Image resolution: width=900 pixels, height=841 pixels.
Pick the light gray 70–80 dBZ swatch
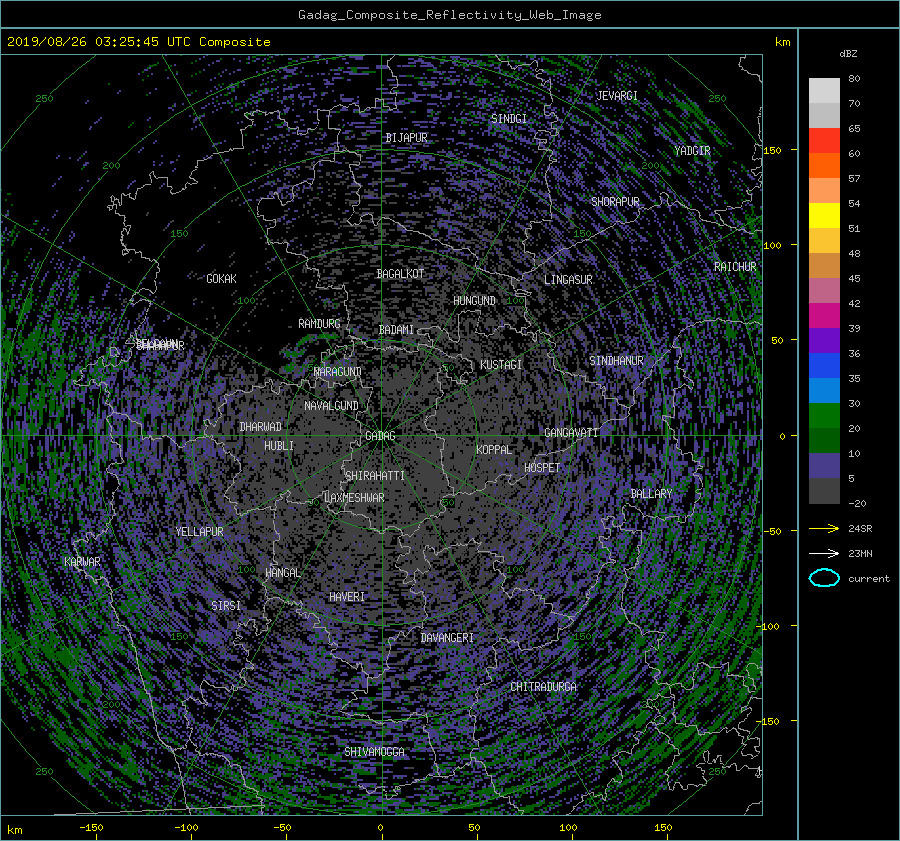click(824, 91)
